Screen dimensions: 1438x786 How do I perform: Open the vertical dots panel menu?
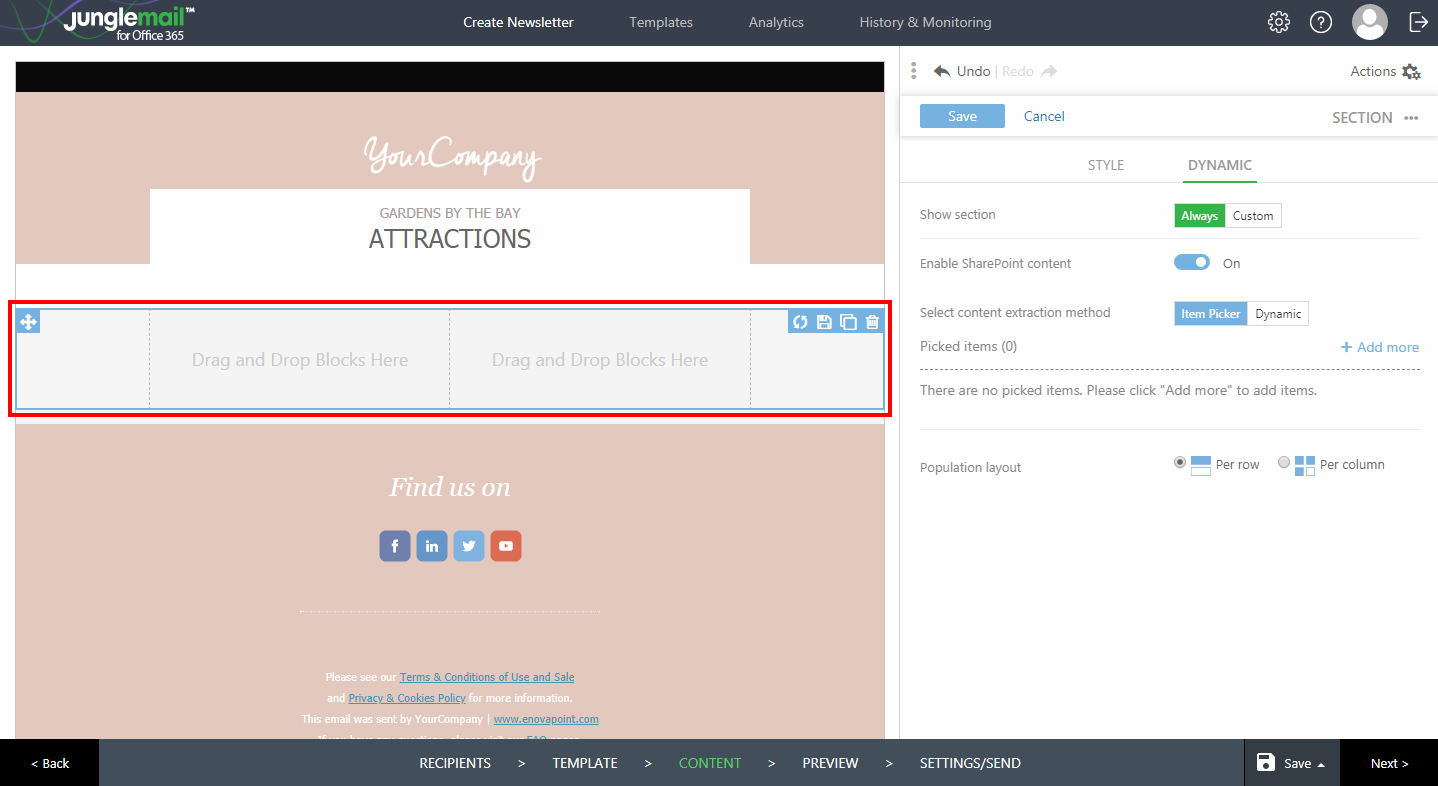tap(913, 71)
